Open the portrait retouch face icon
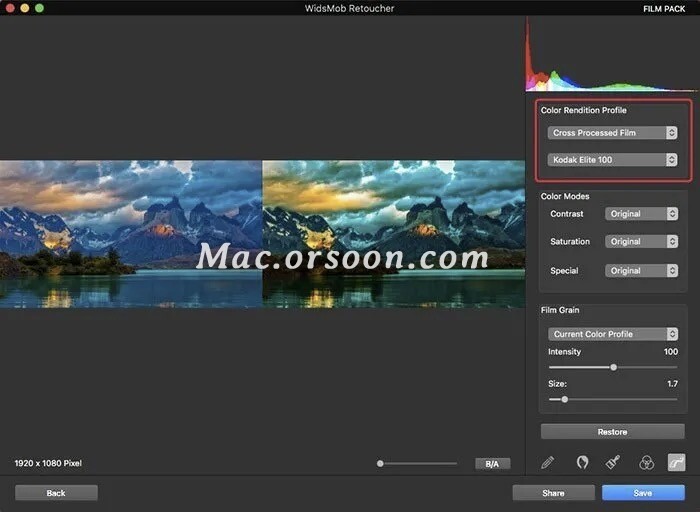 click(581, 462)
